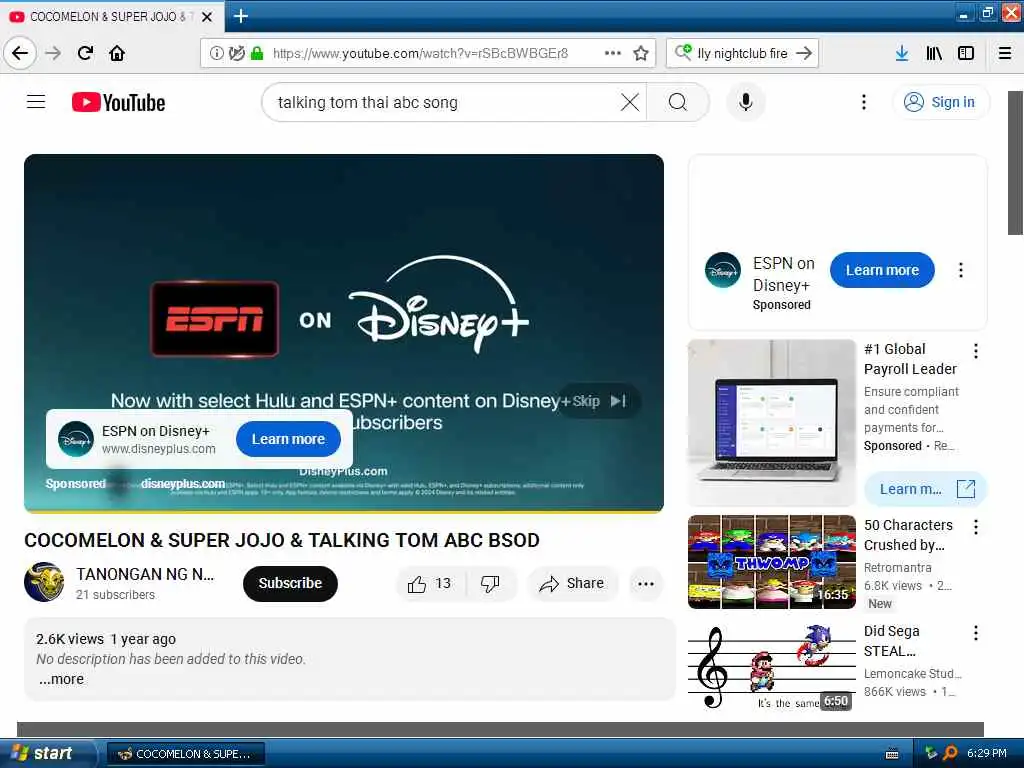Clear the YouTube search text
Viewport: 1024px width, 768px height.
point(630,102)
